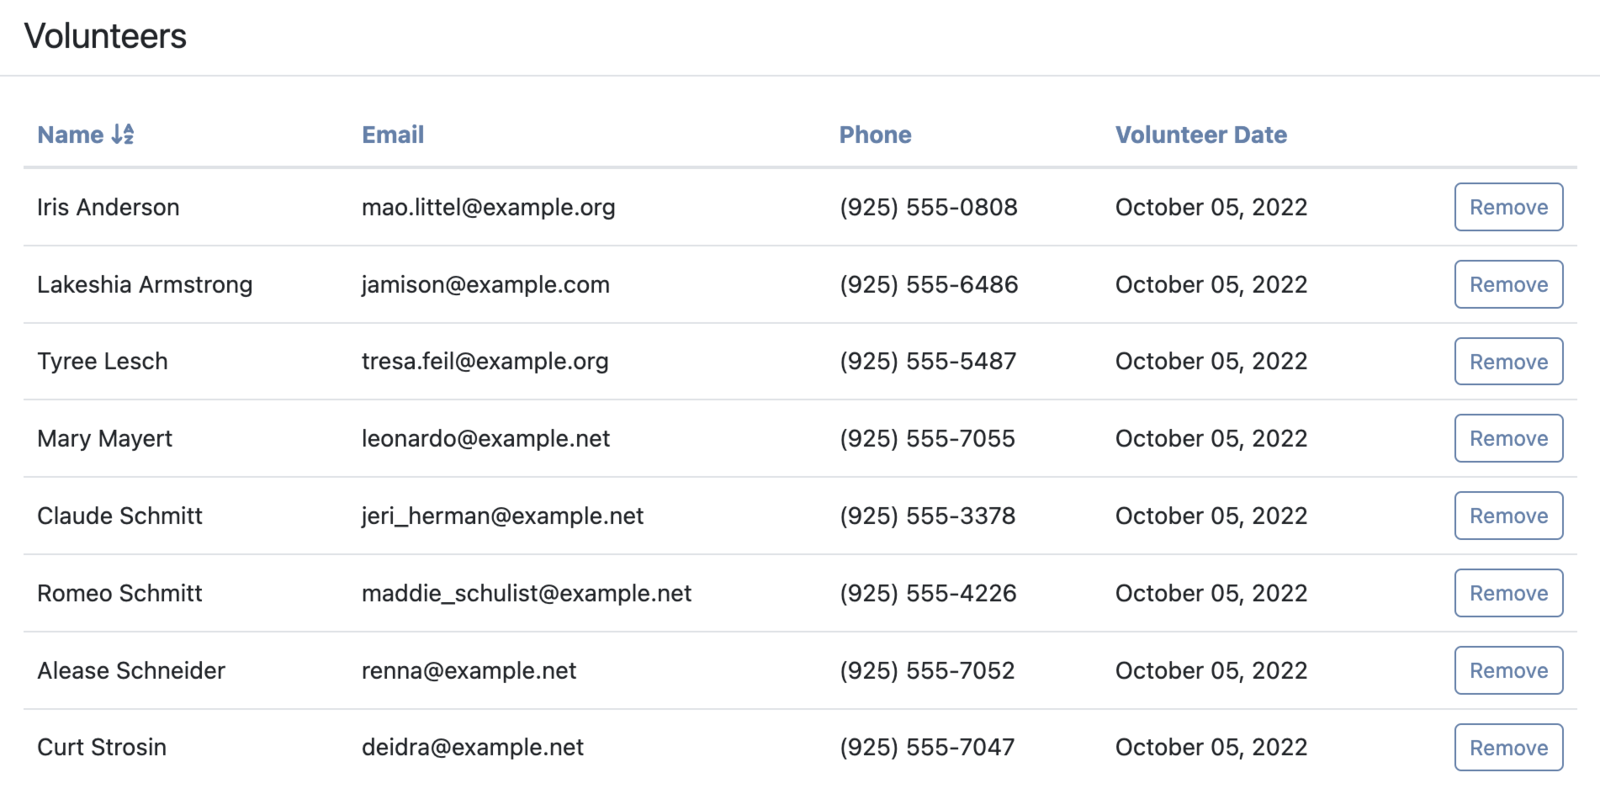Click the email jeri_herman@example.net

tap(502, 516)
